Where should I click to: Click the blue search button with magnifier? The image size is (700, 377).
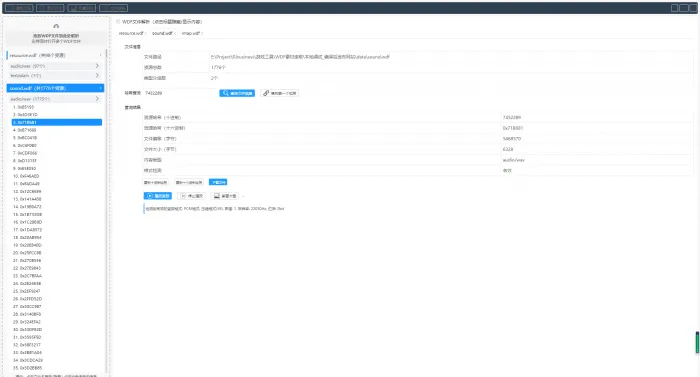pos(237,93)
